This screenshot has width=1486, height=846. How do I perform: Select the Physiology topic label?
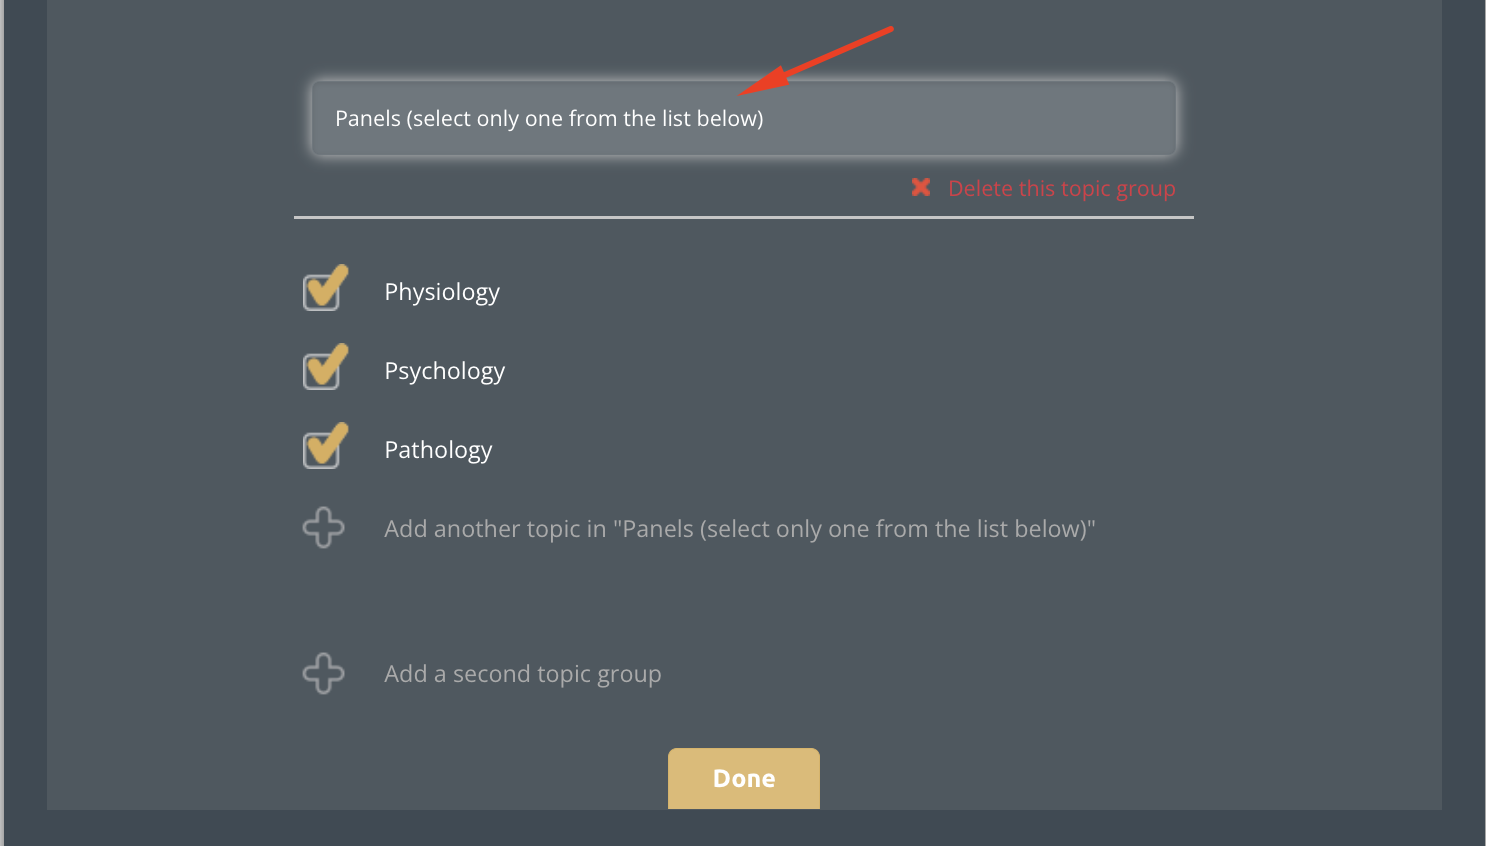click(x=442, y=292)
